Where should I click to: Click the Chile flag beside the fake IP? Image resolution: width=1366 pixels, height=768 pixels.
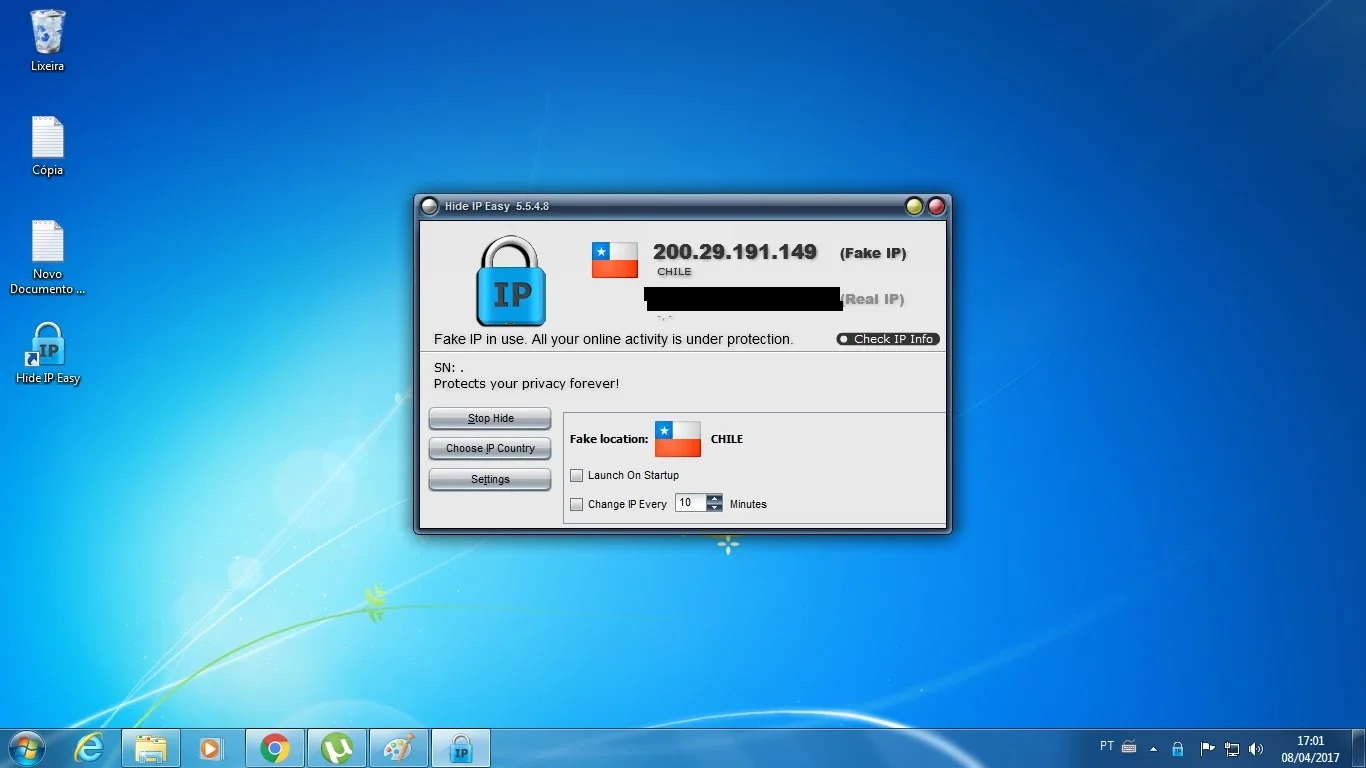pyautogui.click(x=614, y=259)
